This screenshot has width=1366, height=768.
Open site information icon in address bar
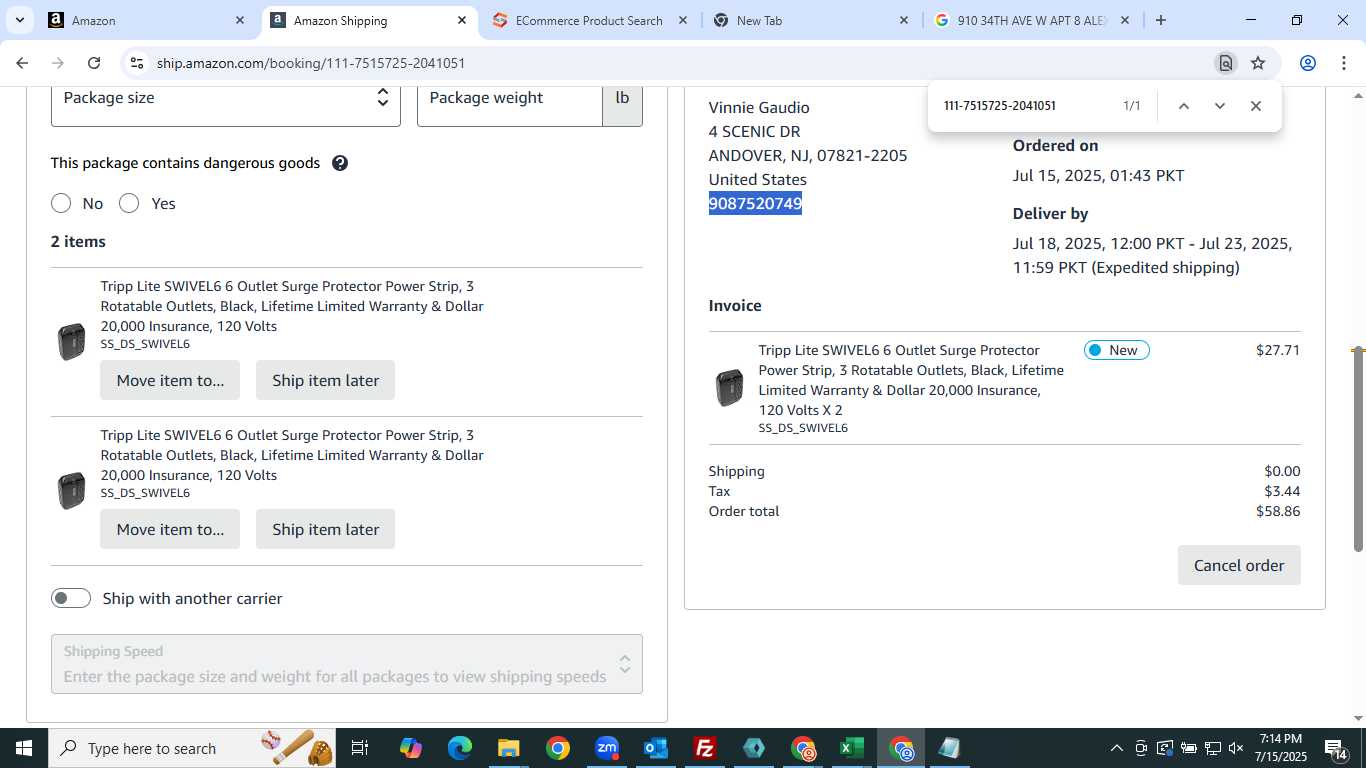pyautogui.click(x=137, y=63)
